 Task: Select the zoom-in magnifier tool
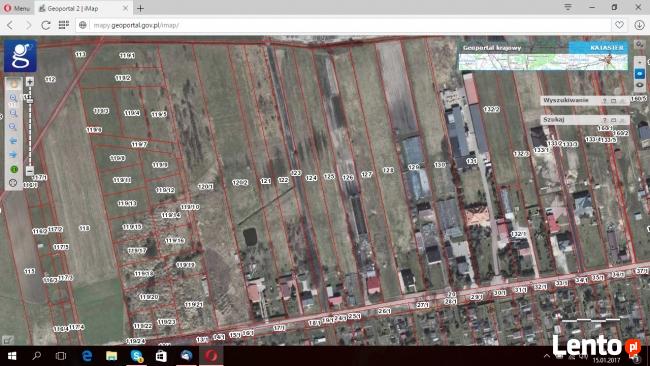coord(13,98)
